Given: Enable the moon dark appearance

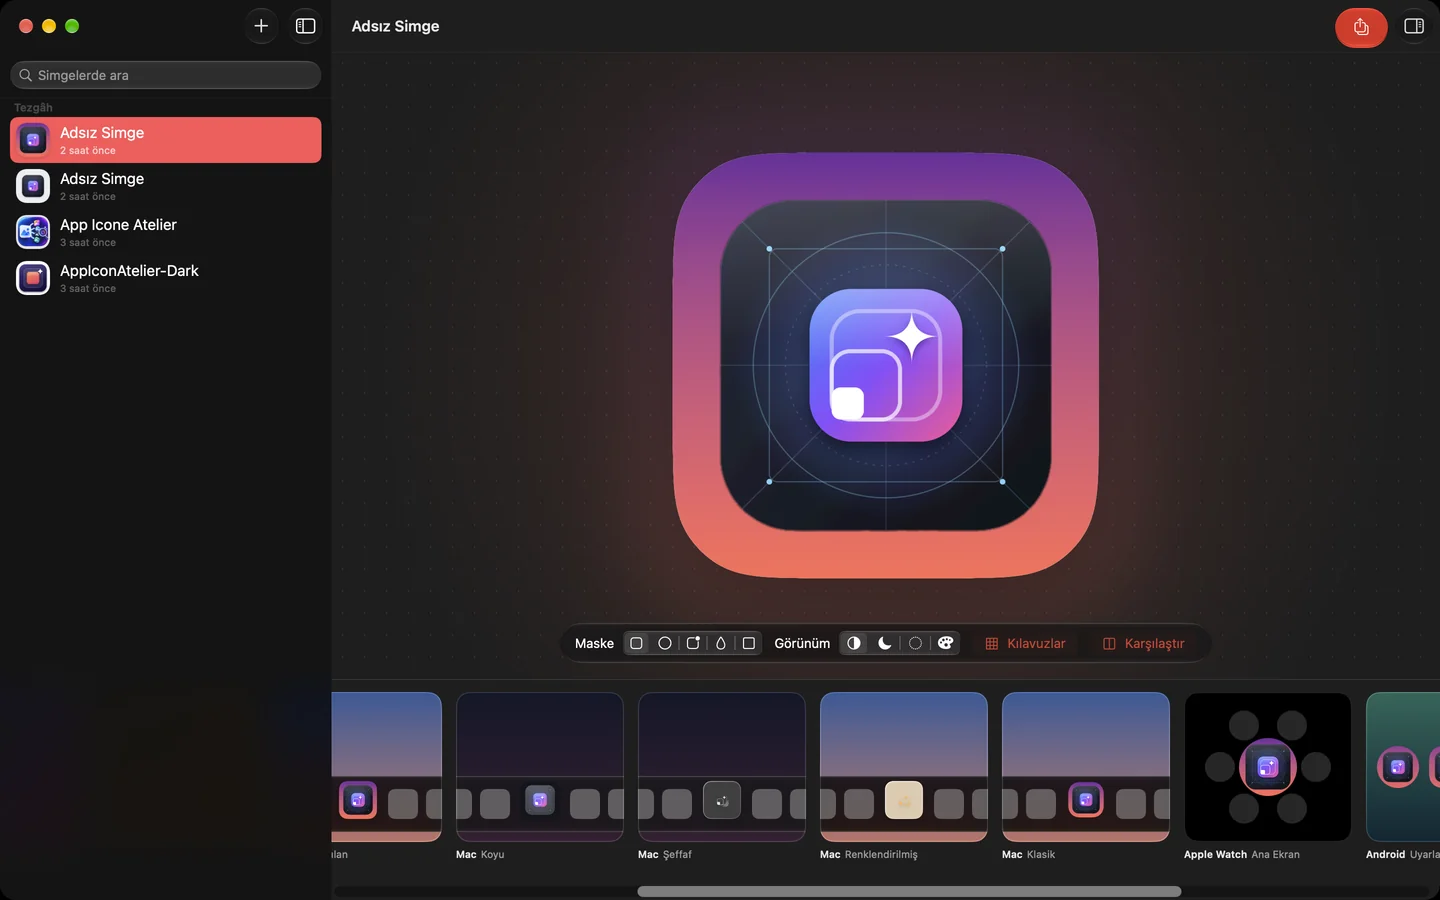Looking at the screenshot, I should pos(885,643).
